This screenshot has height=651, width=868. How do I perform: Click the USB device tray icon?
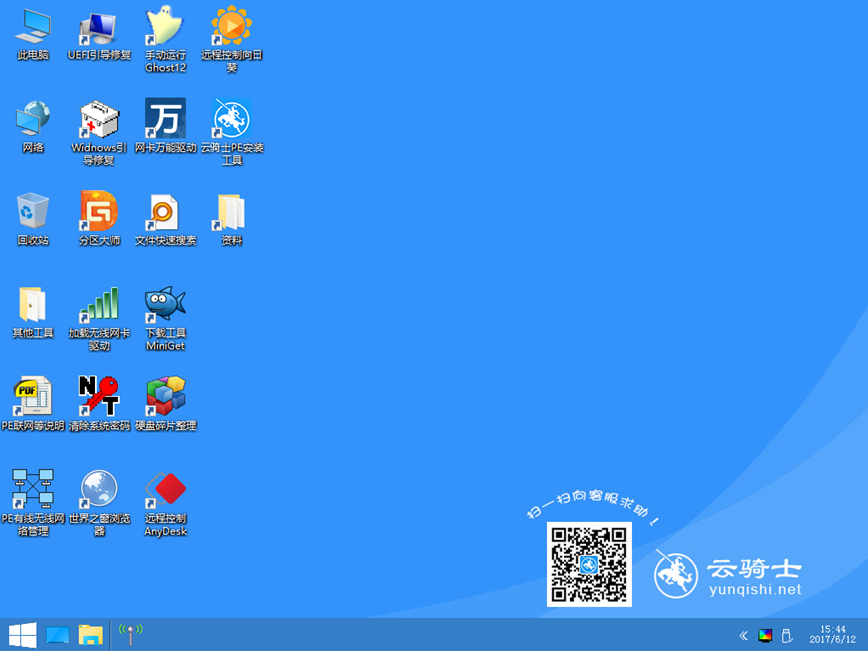pyautogui.click(x=786, y=636)
